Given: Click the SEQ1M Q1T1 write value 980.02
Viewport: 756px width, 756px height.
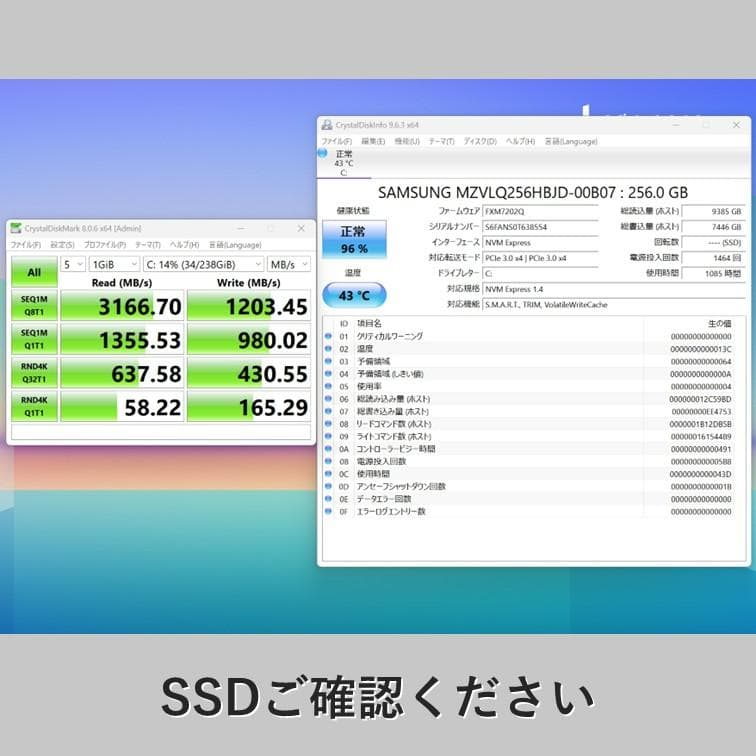Looking at the screenshot, I should coord(249,339).
